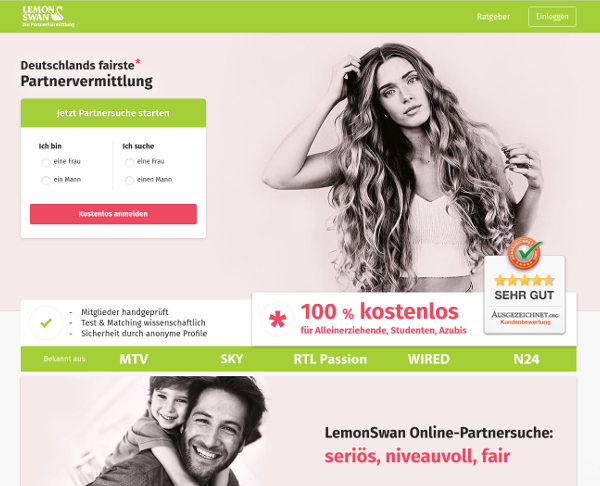
Task: Click the LemonSwan swan logo
Action: [48, 16]
